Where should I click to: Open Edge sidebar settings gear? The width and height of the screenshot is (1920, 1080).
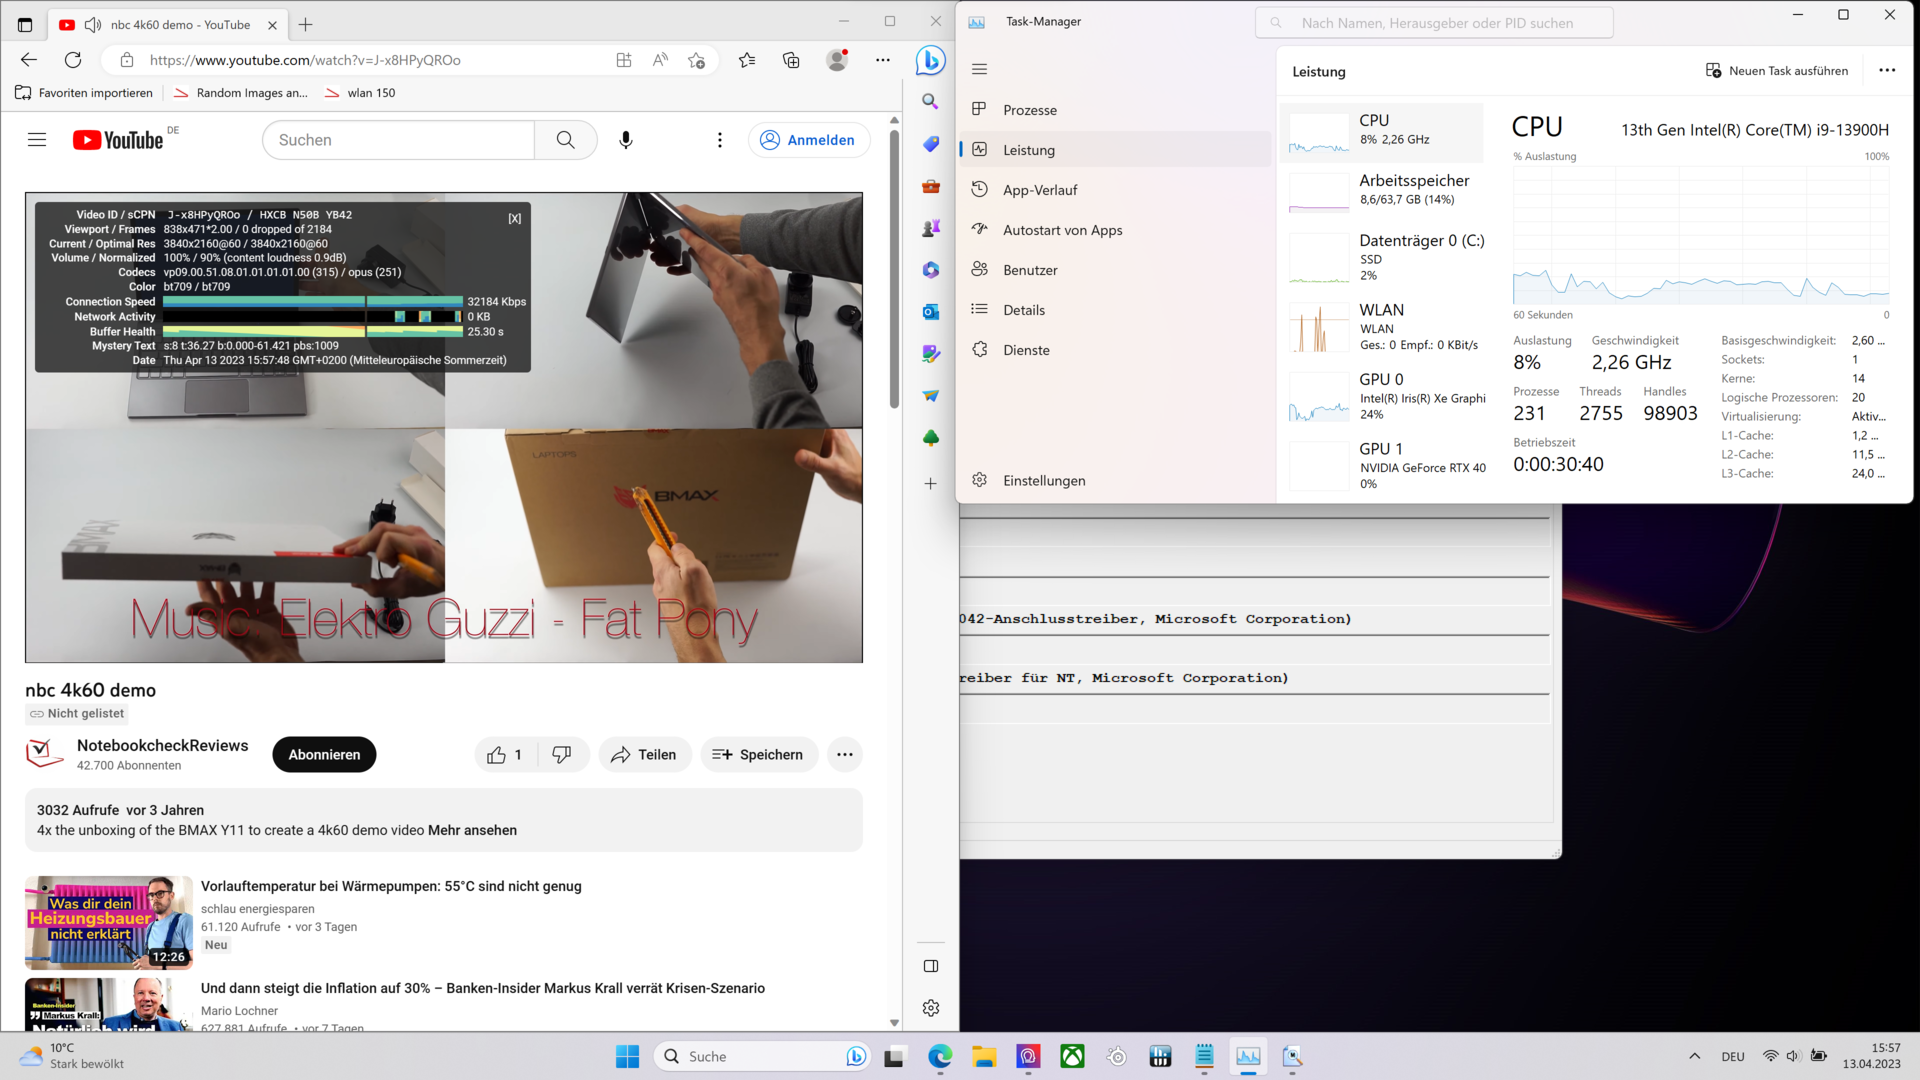coord(930,1008)
